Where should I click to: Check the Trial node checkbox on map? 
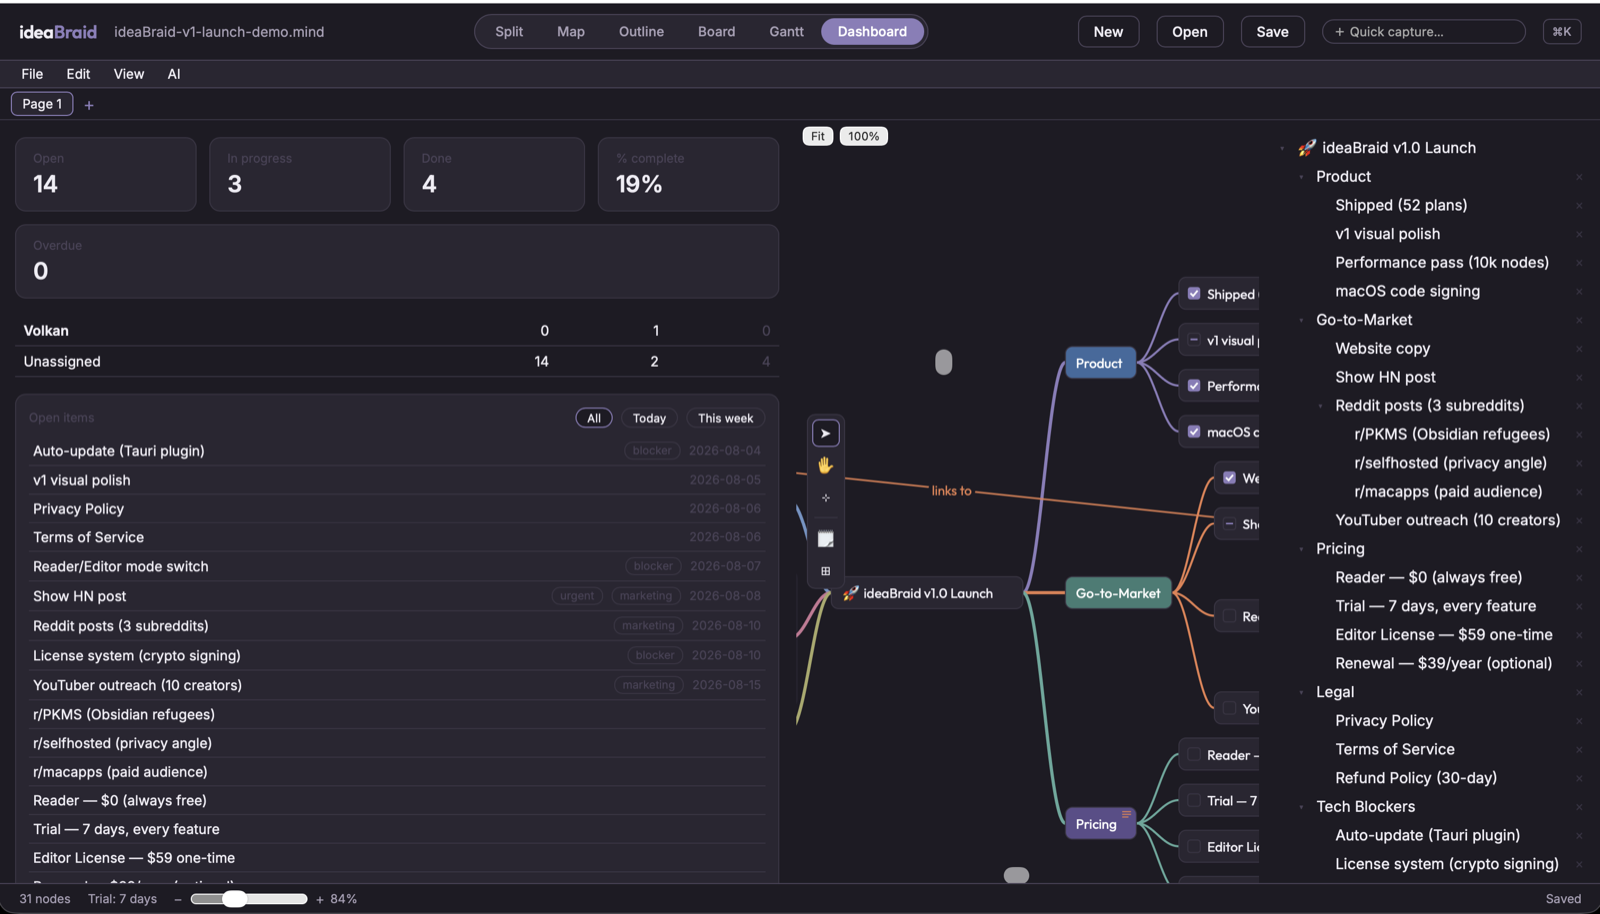[x=1194, y=801]
